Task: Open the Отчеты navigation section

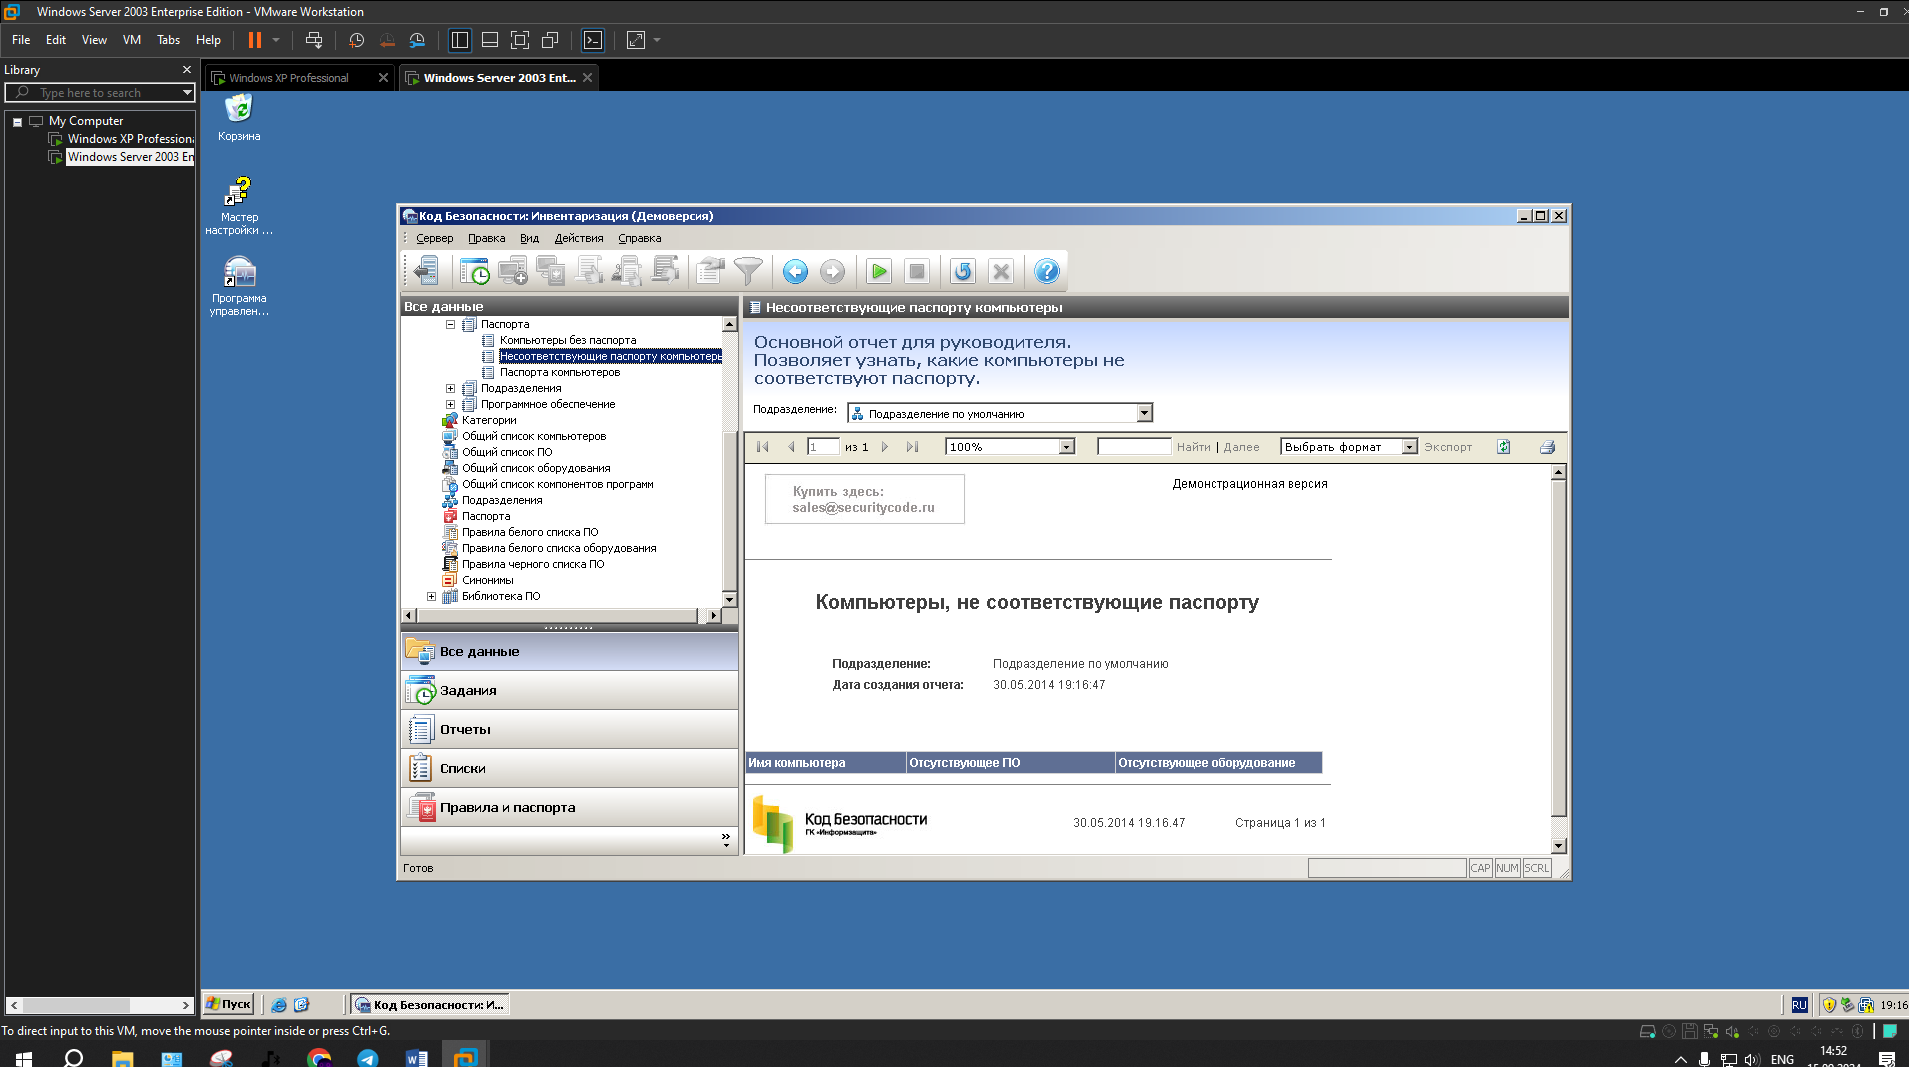Action: pyautogui.click(x=569, y=729)
